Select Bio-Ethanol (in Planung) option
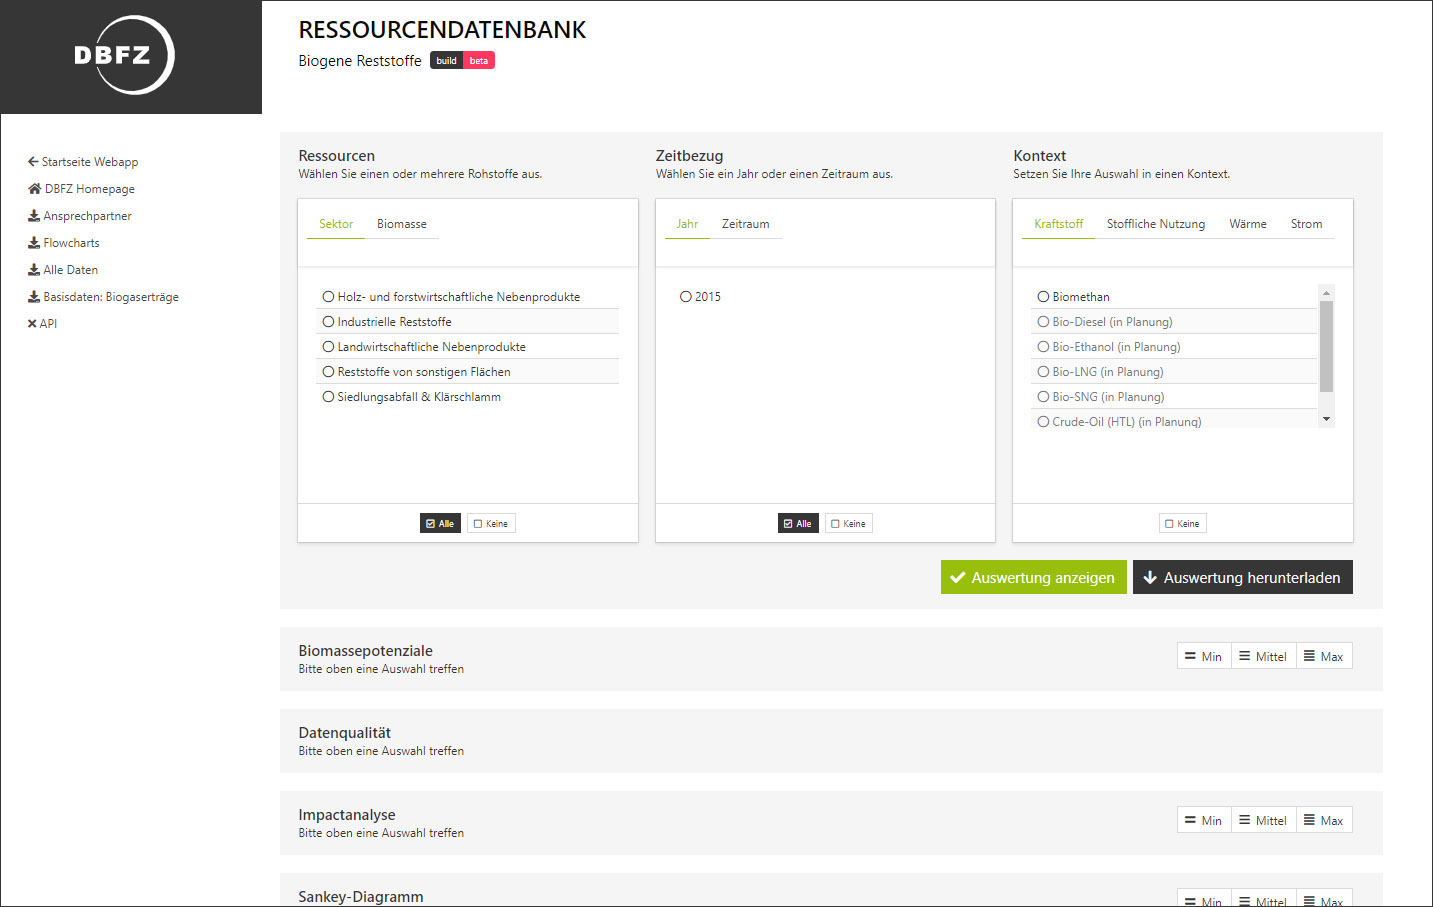The height and width of the screenshot is (907, 1433). click(x=1174, y=347)
